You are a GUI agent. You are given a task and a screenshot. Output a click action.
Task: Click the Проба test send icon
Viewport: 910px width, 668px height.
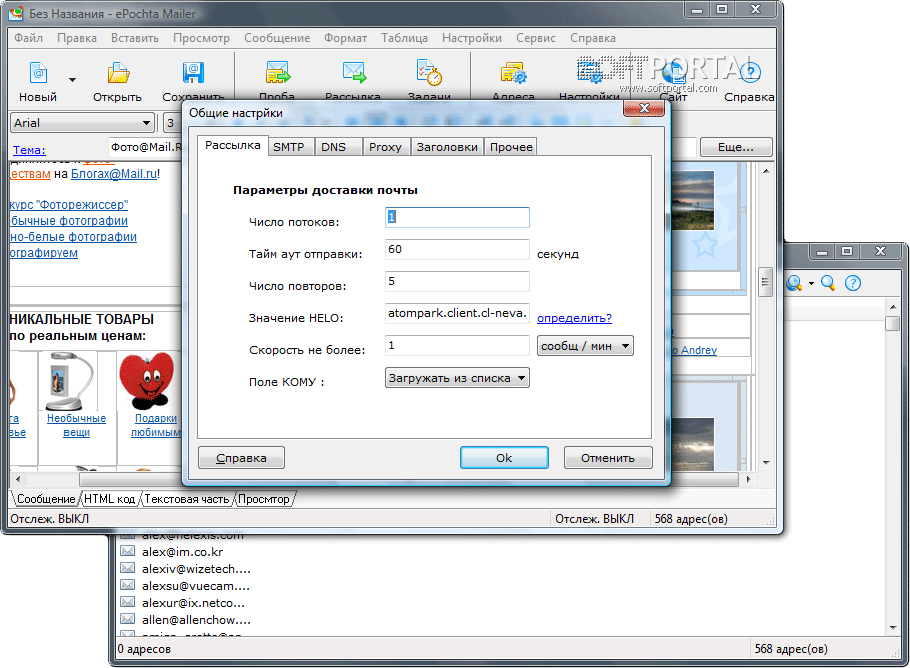[276, 74]
